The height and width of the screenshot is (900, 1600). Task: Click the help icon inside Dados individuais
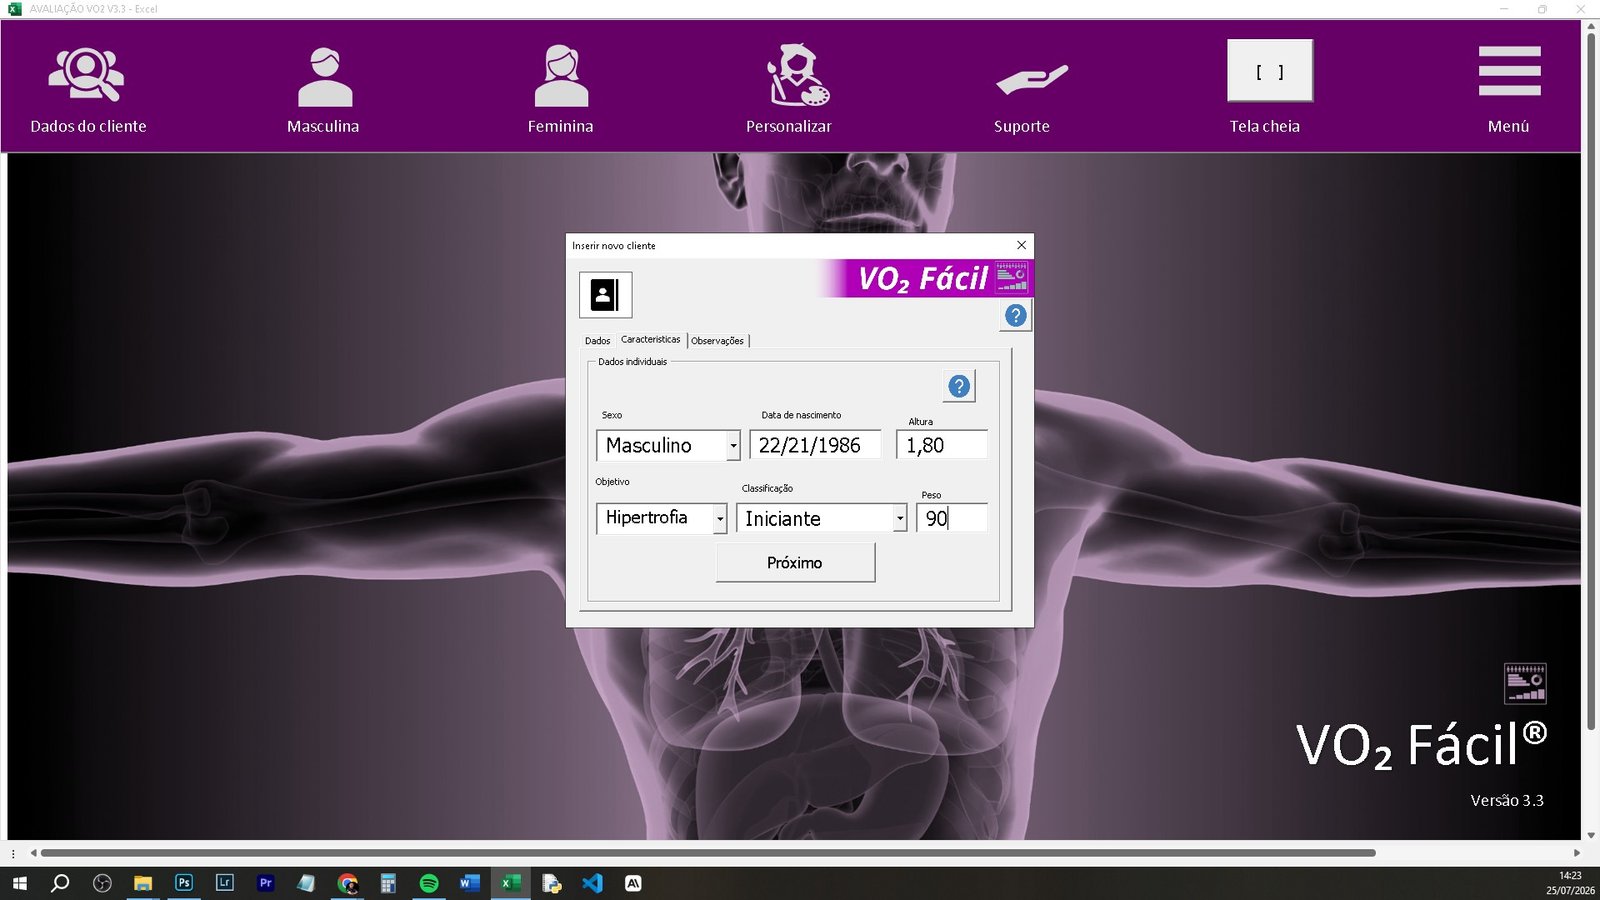tap(959, 386)
